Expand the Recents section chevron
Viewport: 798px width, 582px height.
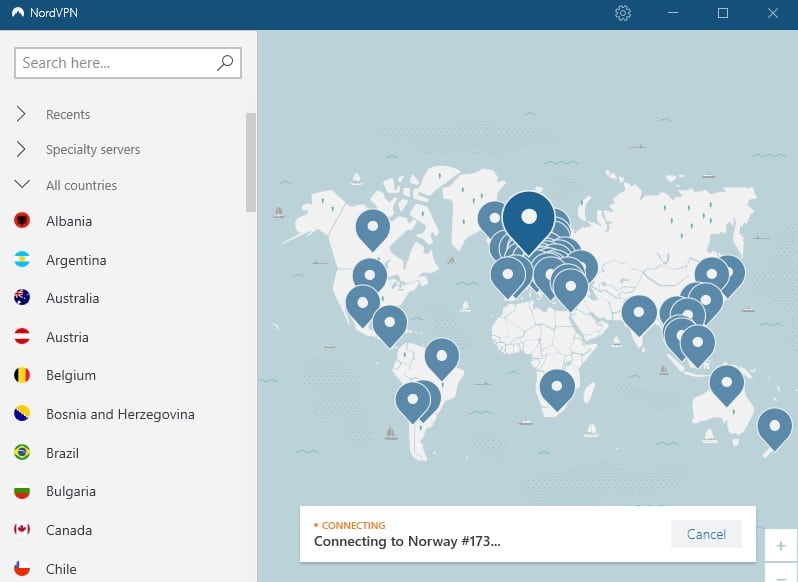tap(21, 114)
